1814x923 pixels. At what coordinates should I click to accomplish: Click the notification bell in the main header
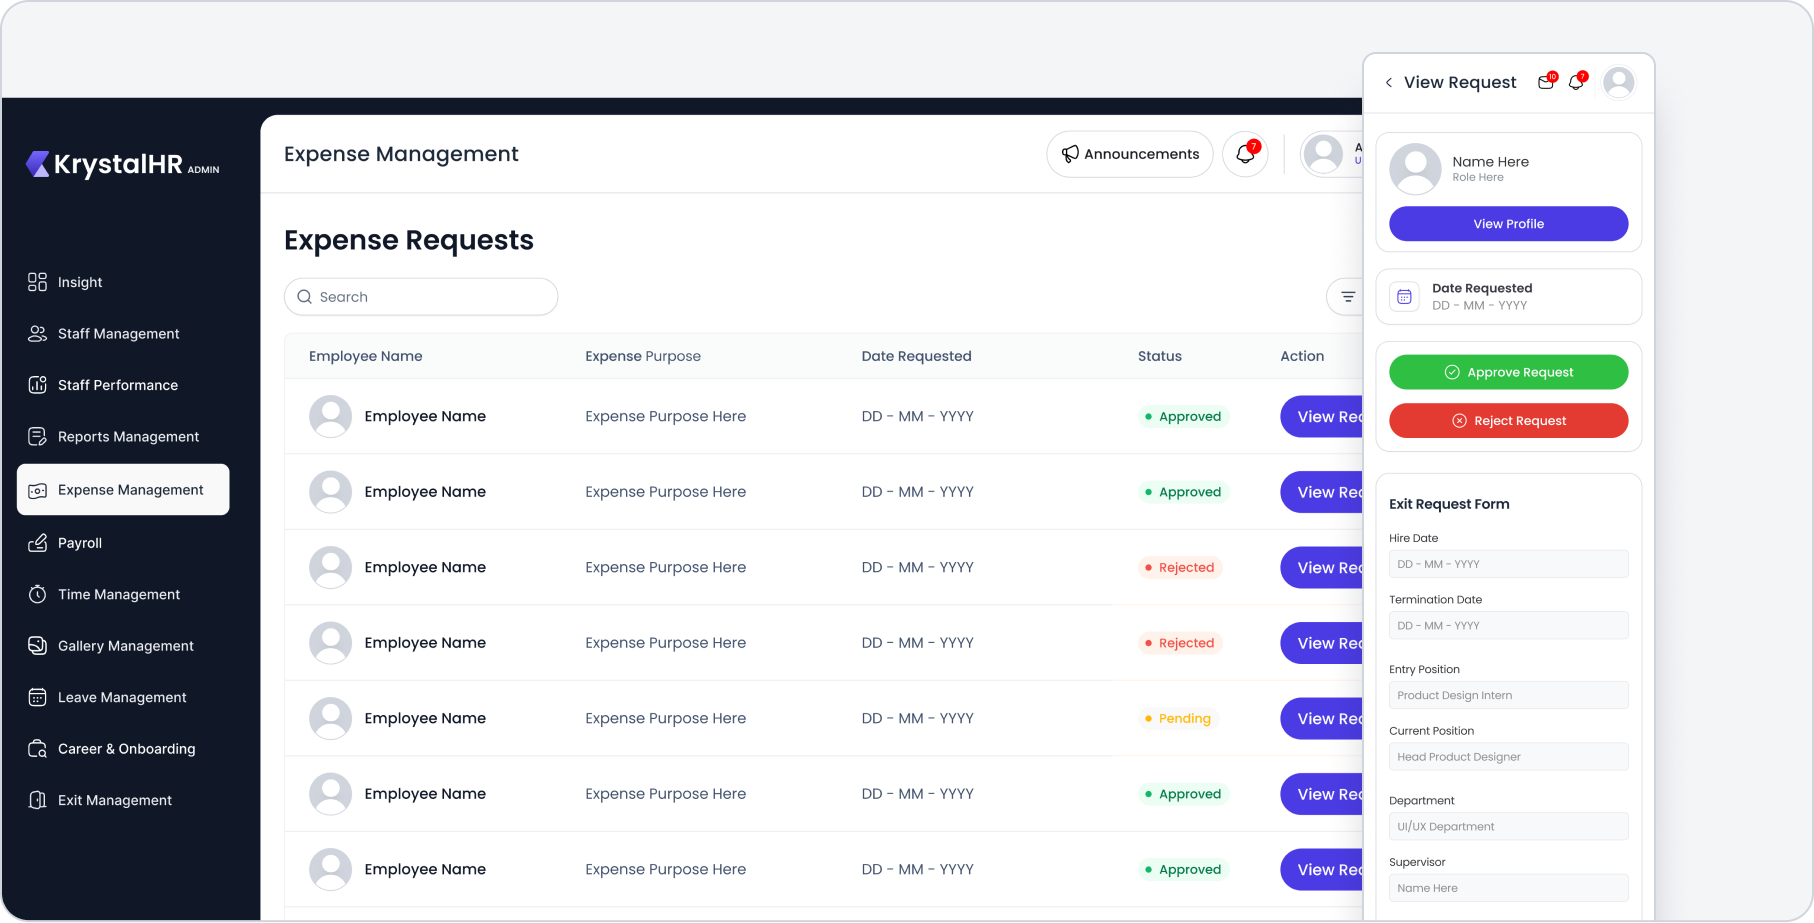(x=1245, y=154)
